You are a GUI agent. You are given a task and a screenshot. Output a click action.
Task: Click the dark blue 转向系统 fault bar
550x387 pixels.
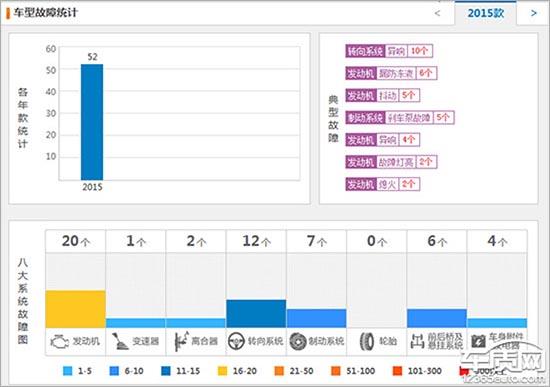(x=256, y=314)
